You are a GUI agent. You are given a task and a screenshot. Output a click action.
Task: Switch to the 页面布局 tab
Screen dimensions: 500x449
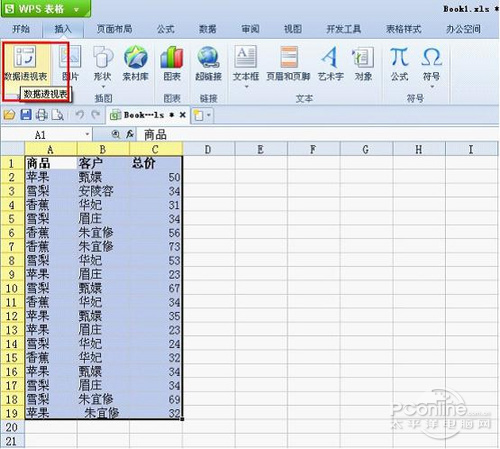[114, 29]
